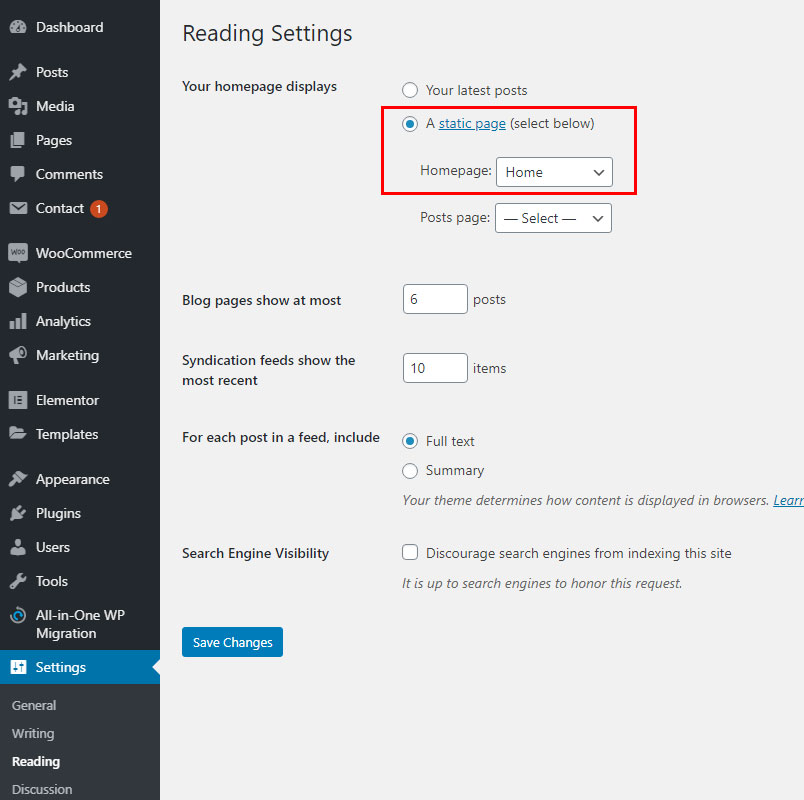Open the Plugins plug icon

[18, 513]
